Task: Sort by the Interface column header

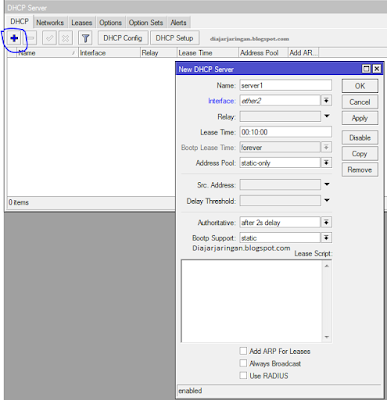Action: (x=109, y=53)
